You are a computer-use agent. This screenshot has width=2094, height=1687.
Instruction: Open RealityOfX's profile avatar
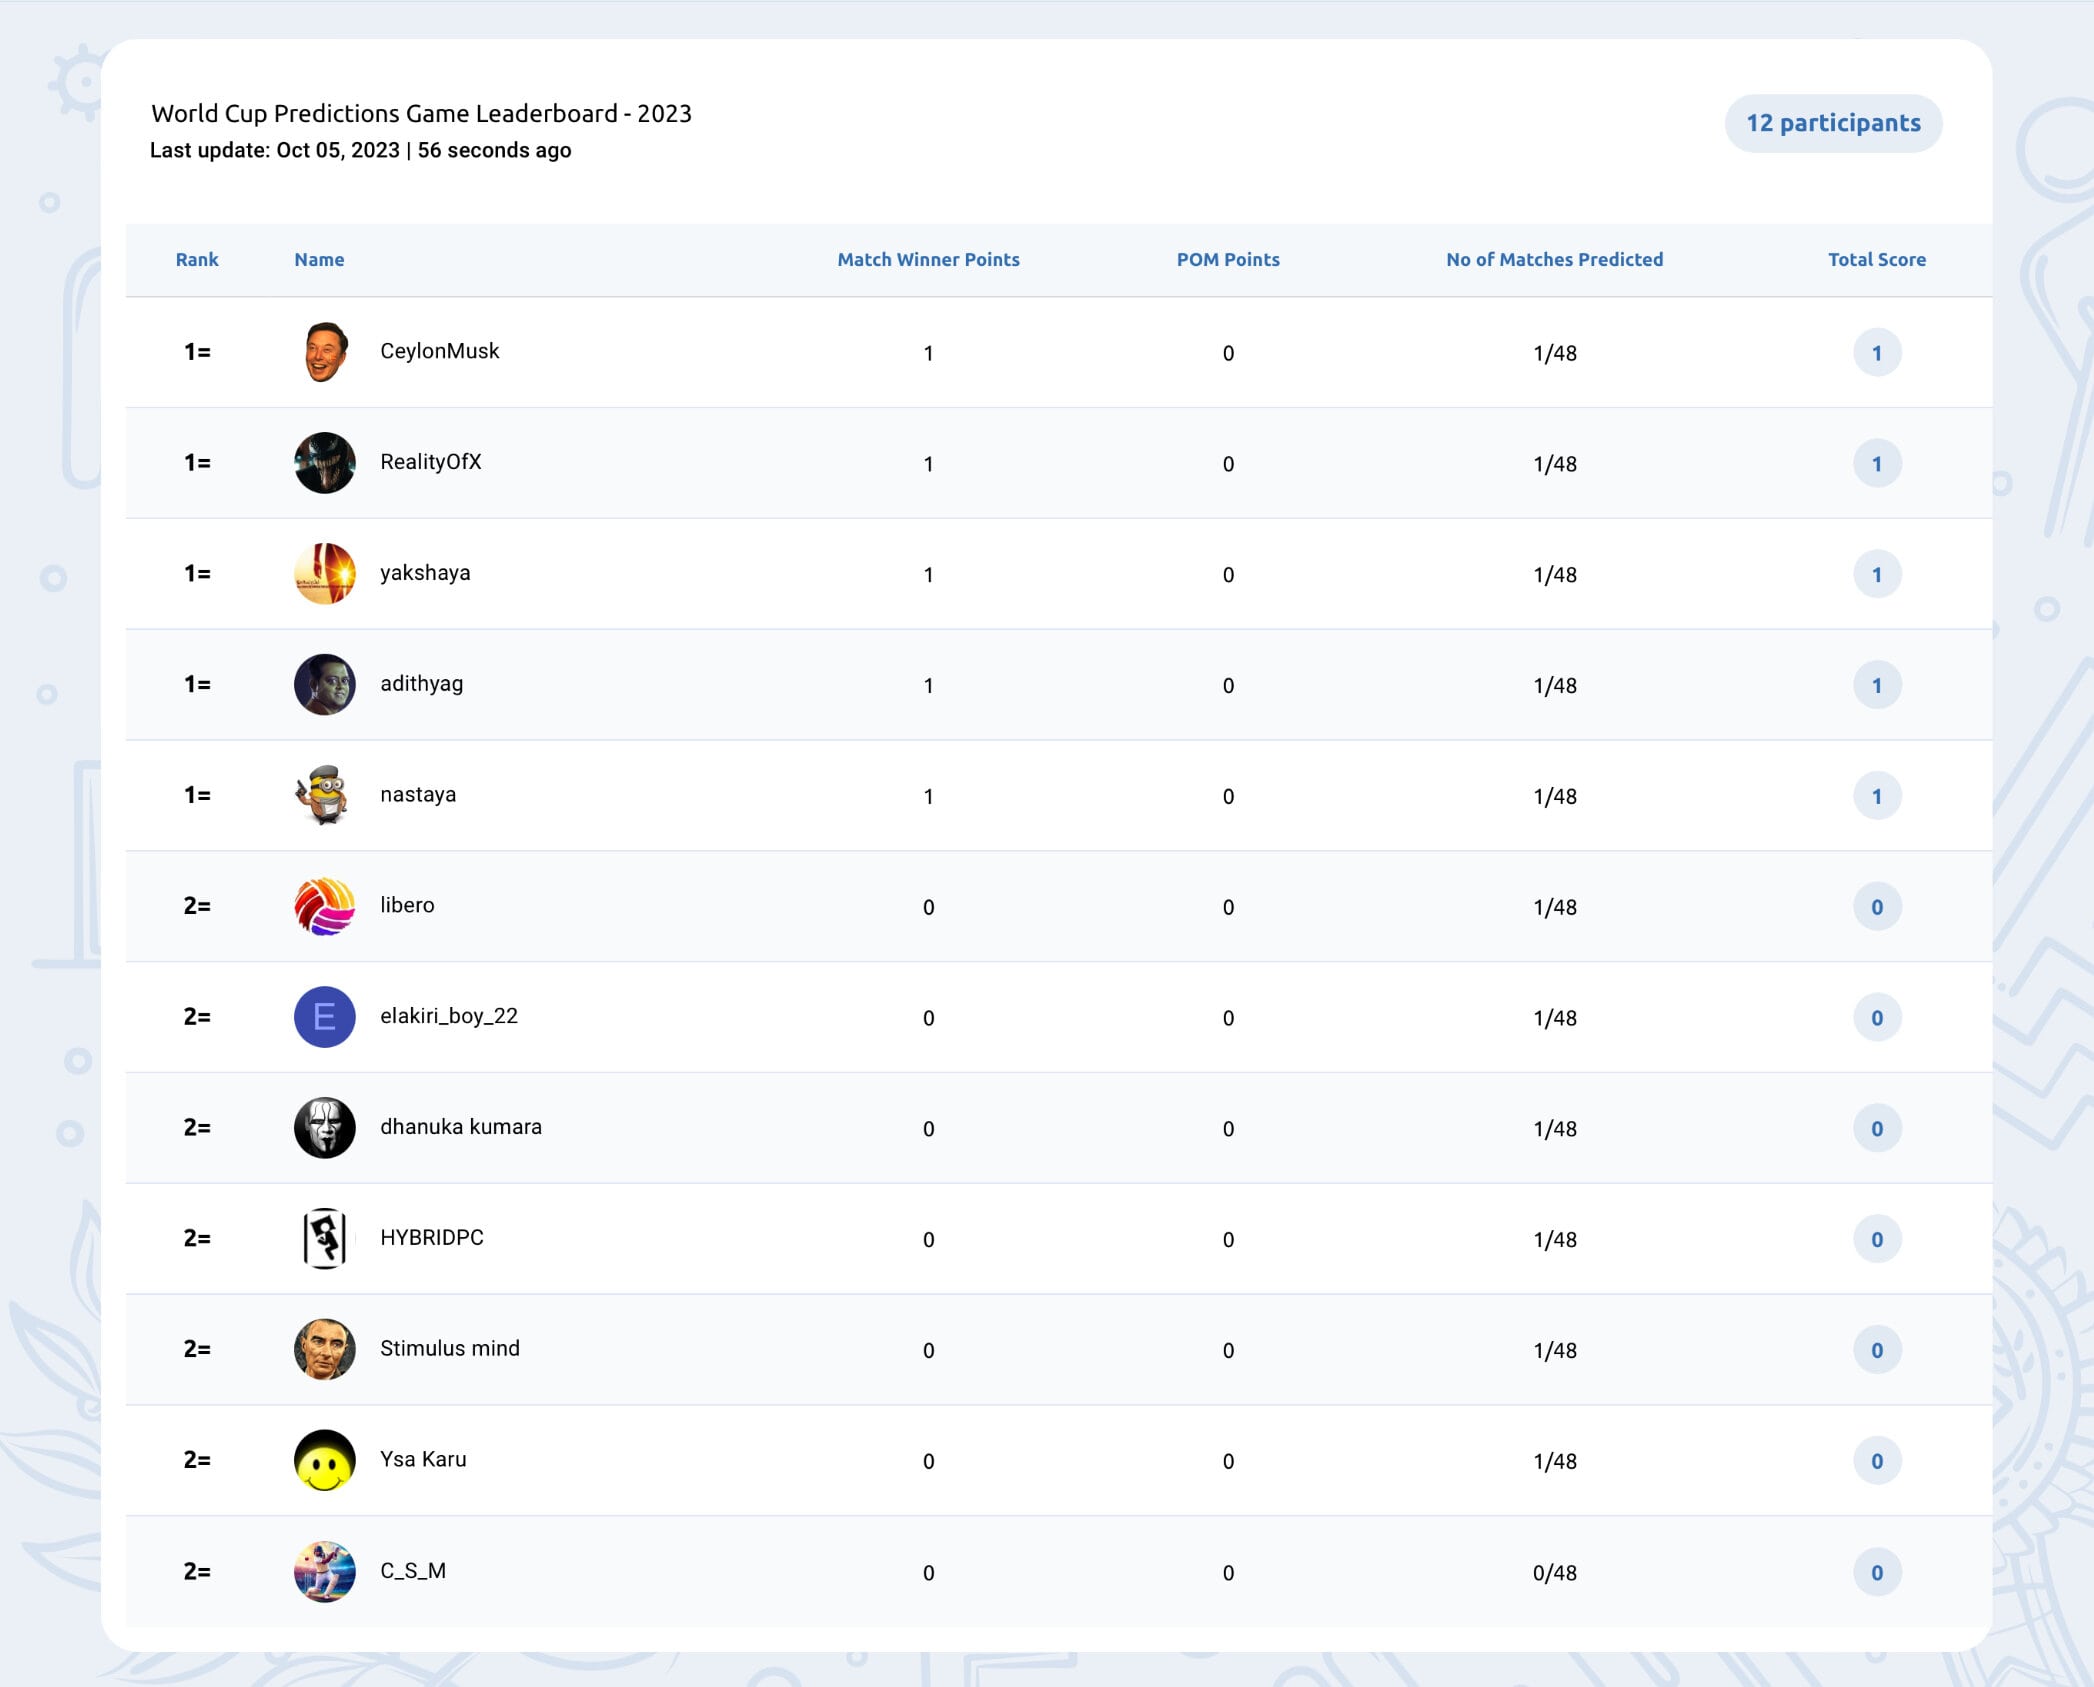325,463
